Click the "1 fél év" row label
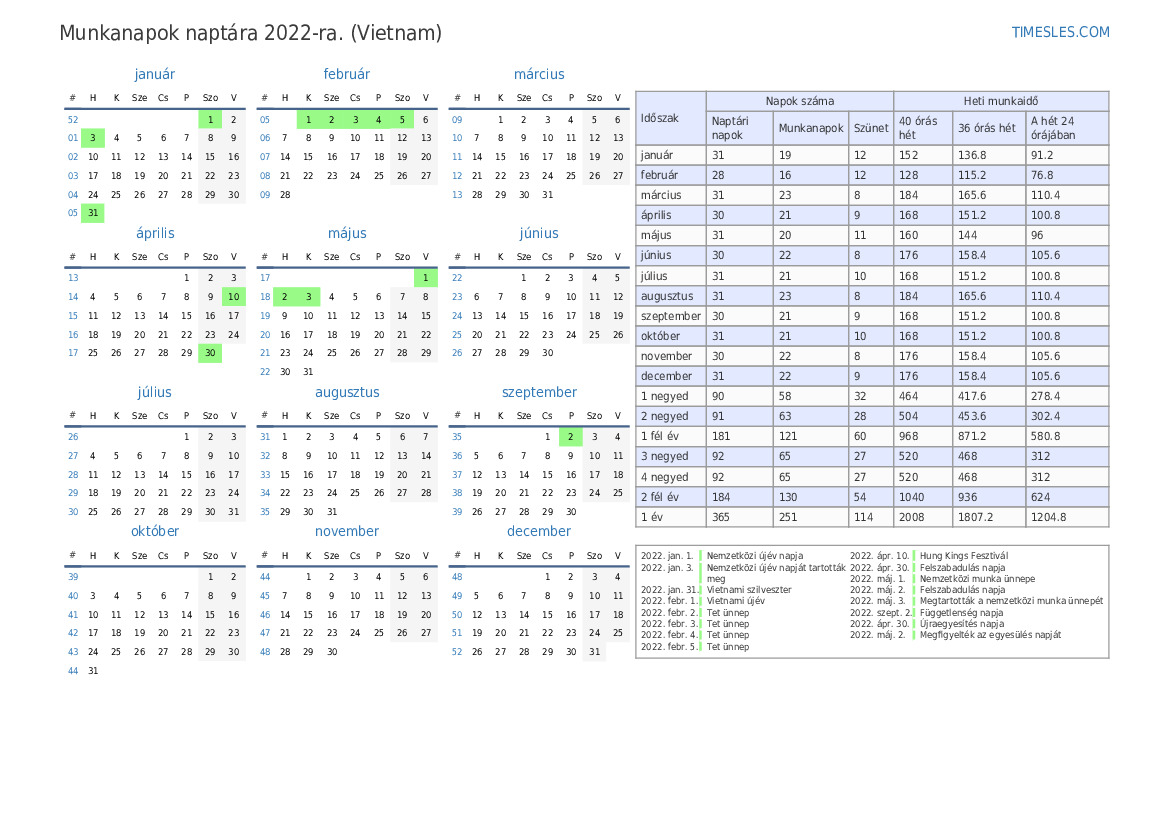The height and width of the screenshot is (827, 1169). [x=660, y=436]
